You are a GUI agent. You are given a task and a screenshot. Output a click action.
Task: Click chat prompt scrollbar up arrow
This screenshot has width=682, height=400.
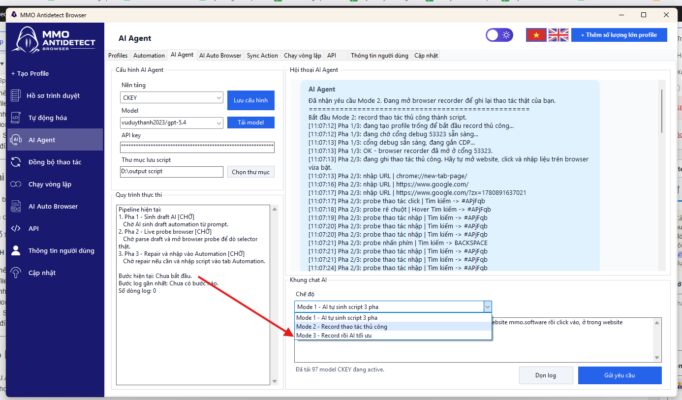pos(657,323)
